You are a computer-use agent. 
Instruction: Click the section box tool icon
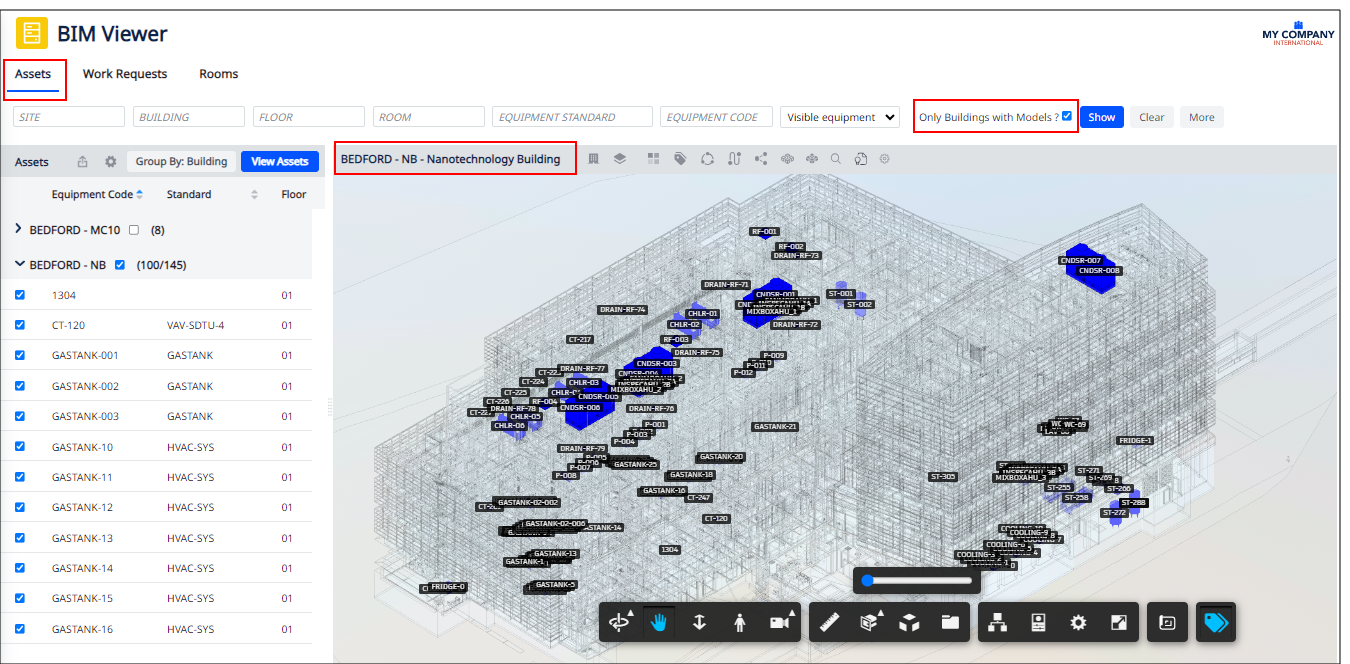pyautogui.click(x=869, y=621)
